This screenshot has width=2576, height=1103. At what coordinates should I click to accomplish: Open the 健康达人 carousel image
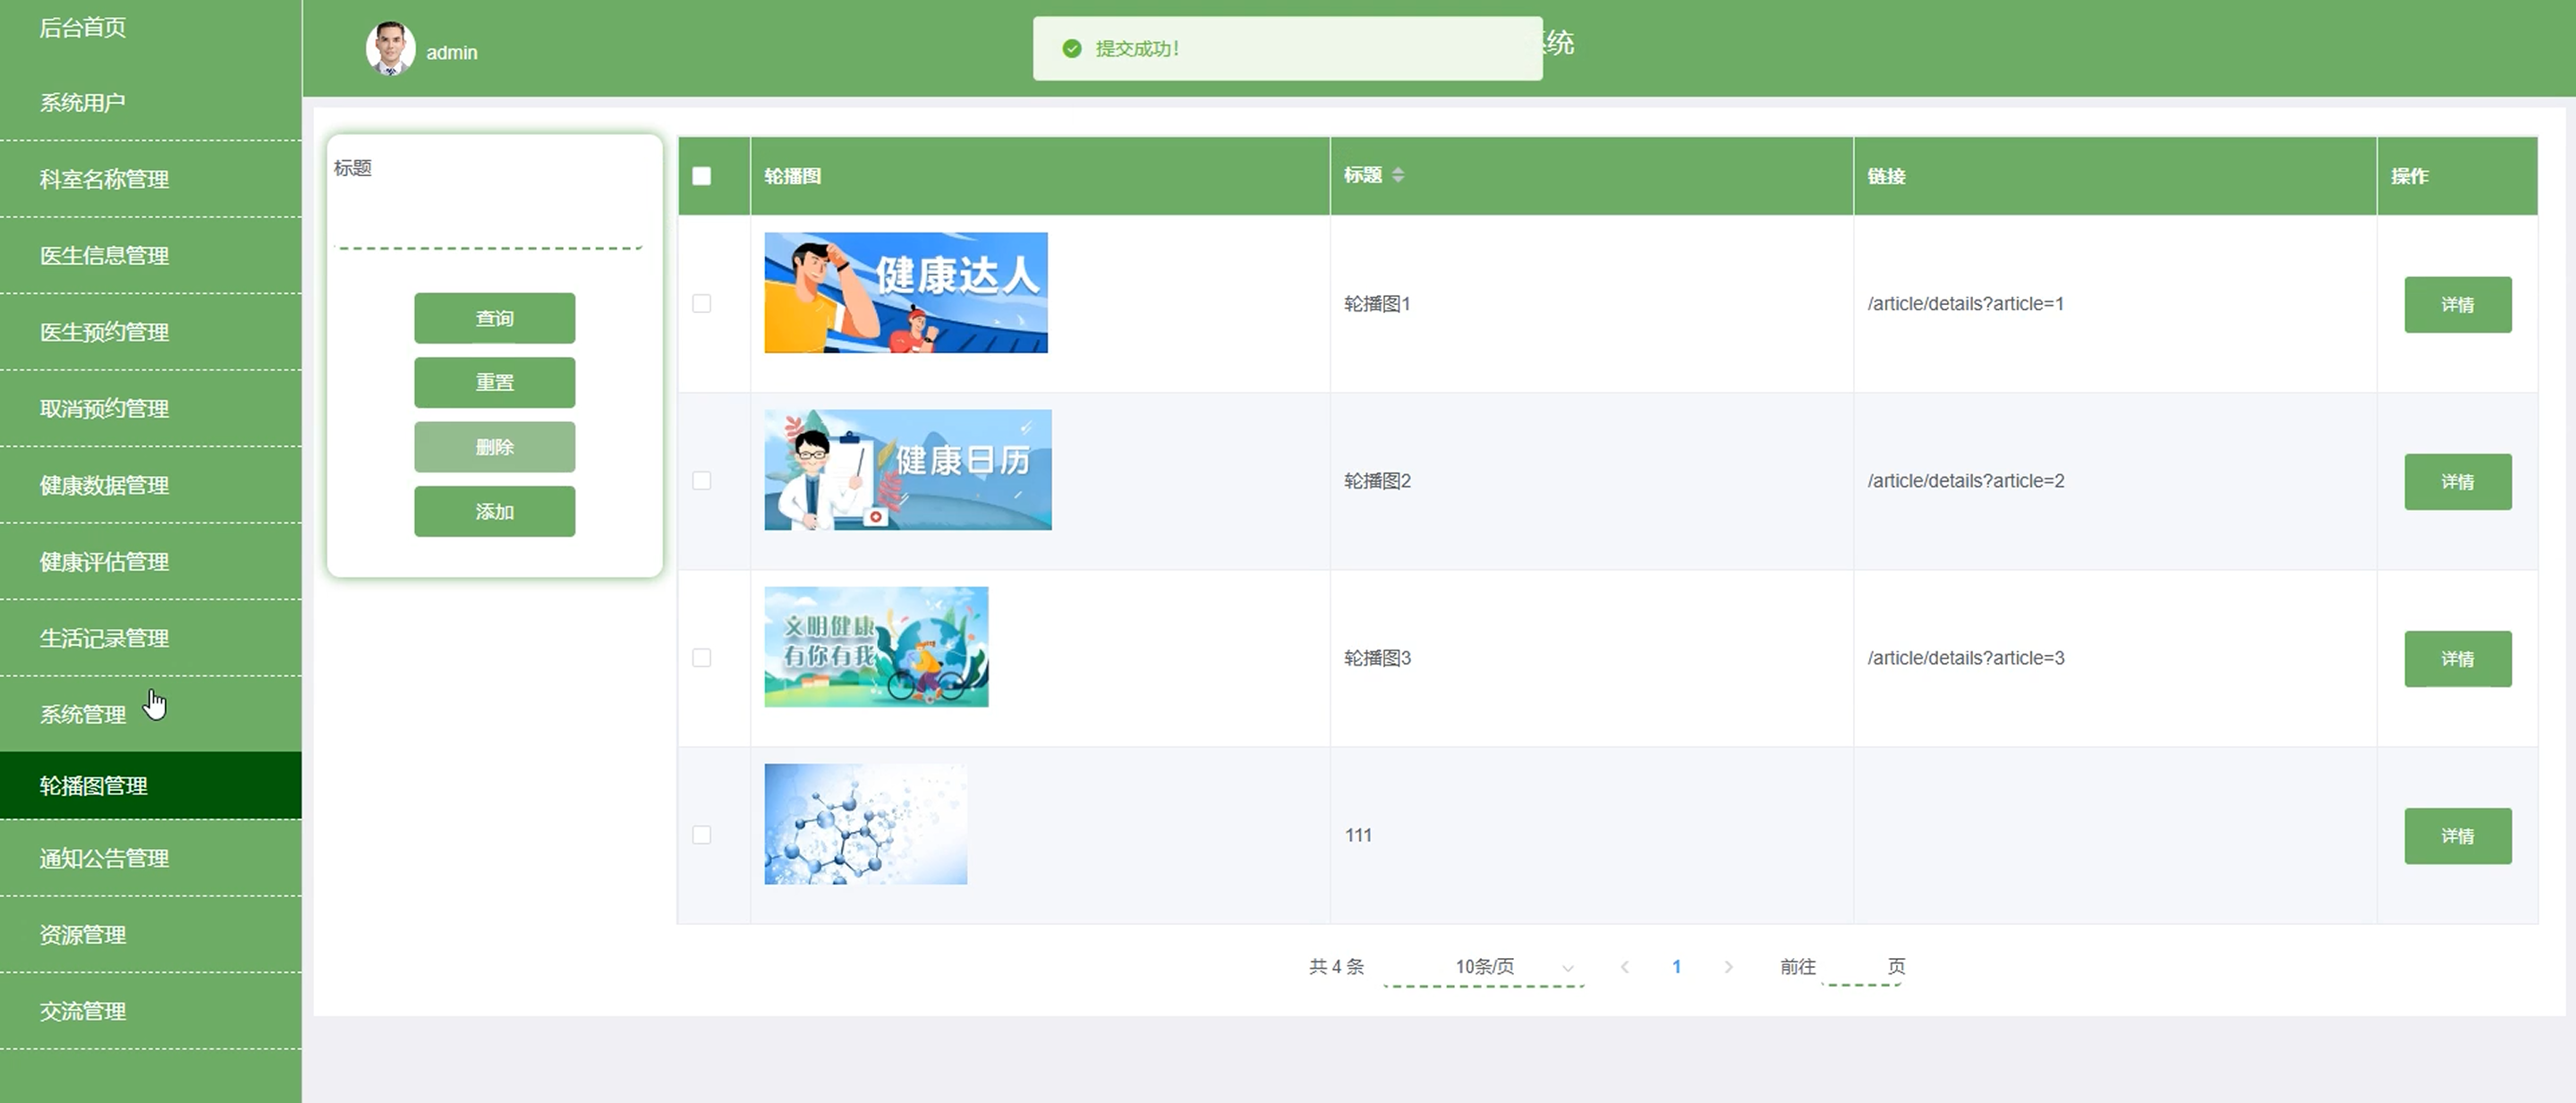905,292
